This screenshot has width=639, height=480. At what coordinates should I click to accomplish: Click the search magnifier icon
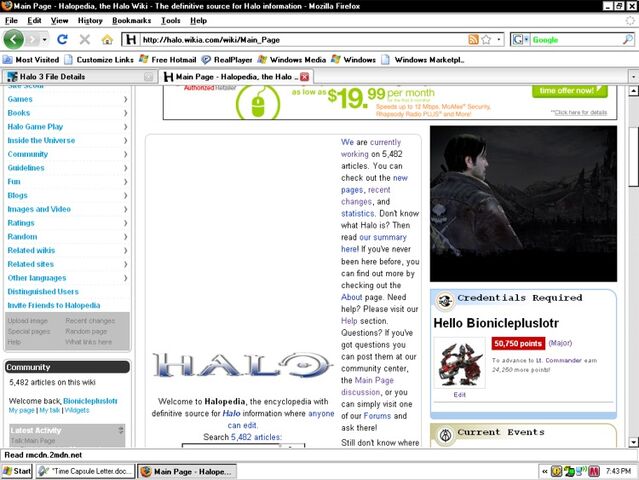pos(628,40)
